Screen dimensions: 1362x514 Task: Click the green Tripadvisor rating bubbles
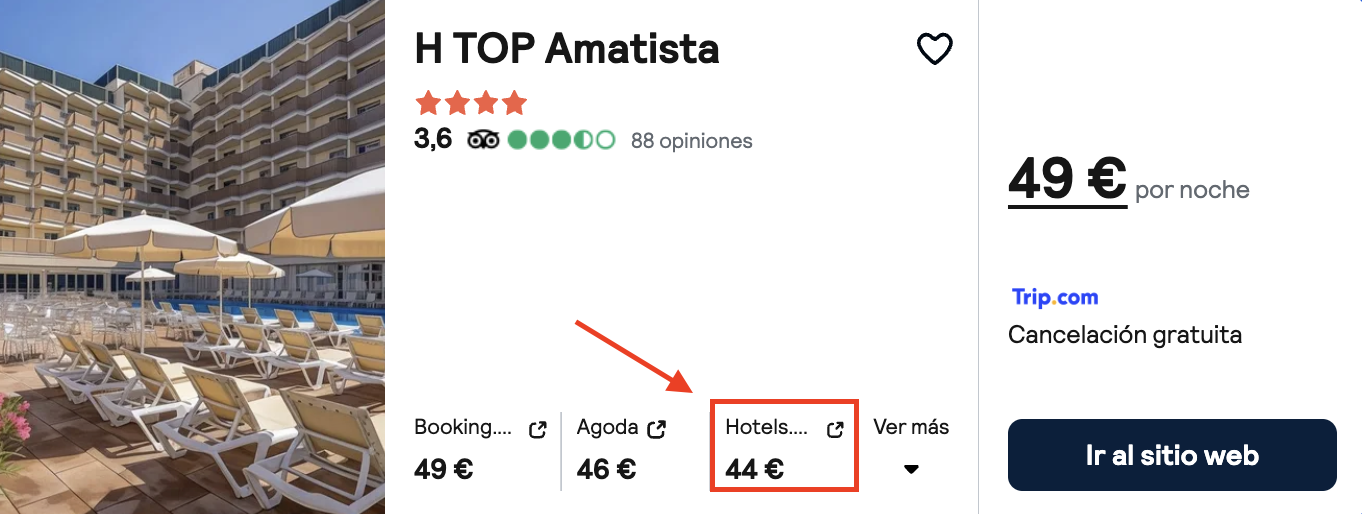(561, 140)
